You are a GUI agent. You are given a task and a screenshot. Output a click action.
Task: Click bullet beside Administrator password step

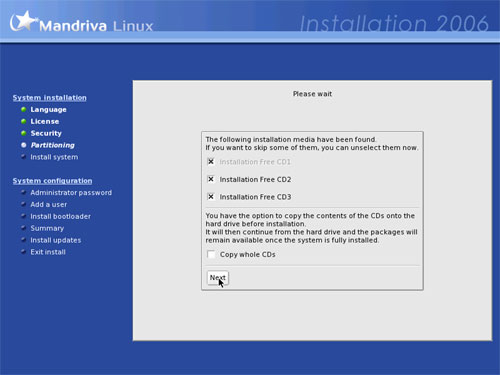[x=23, y=192]
